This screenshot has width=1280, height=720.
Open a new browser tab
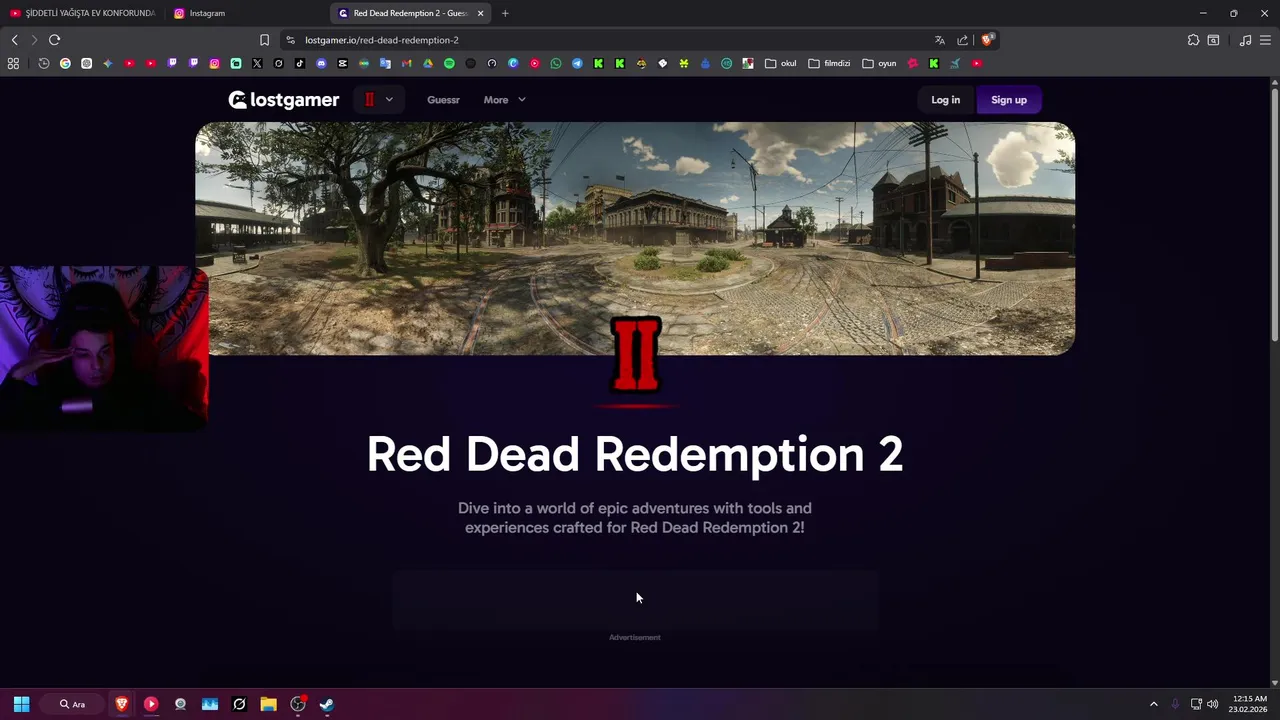tap(505, 13)
